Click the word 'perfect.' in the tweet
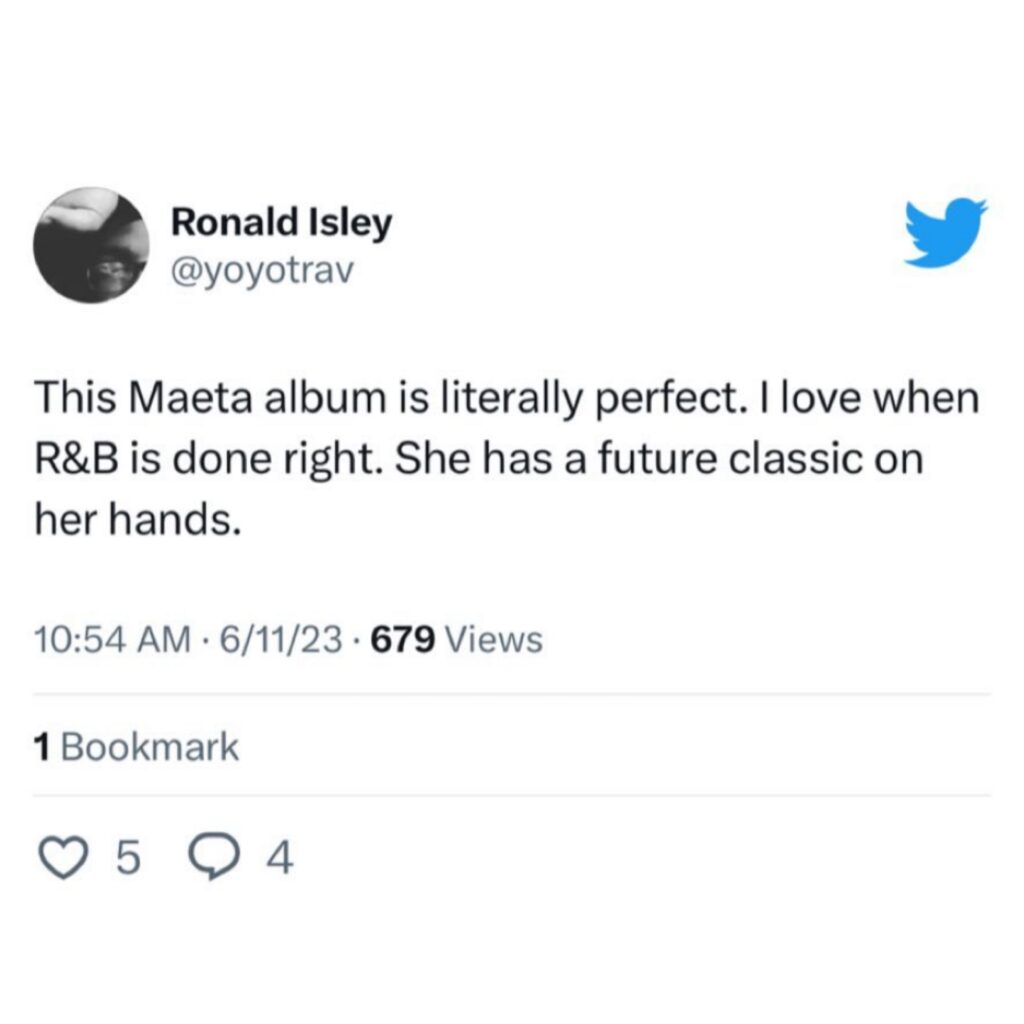1024x1024 pixels. pyautogui.click(x=669, y=399)
